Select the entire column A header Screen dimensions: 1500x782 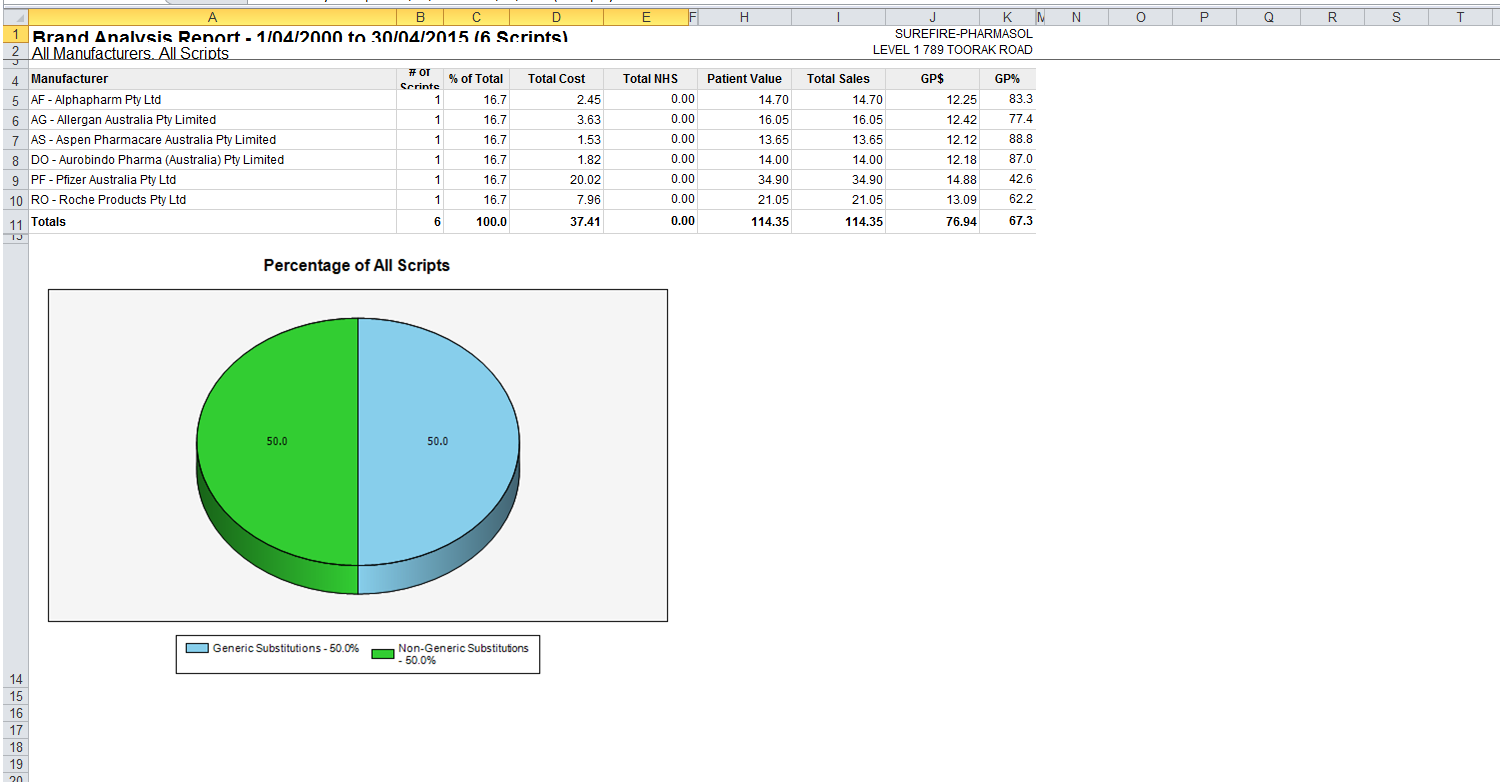[x=212, y=16]
